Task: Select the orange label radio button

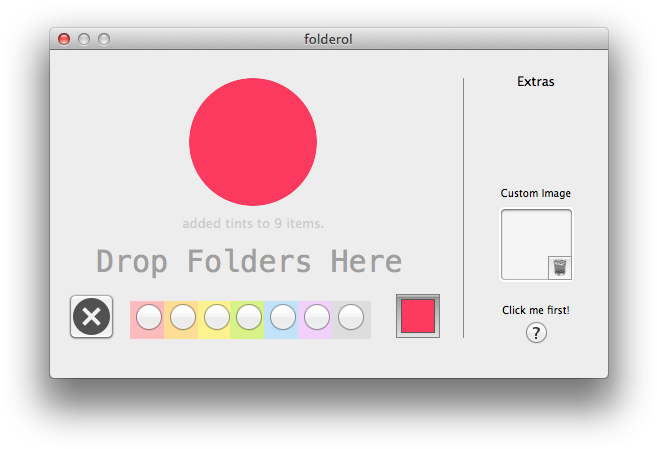Action: [x=182, y=318]
